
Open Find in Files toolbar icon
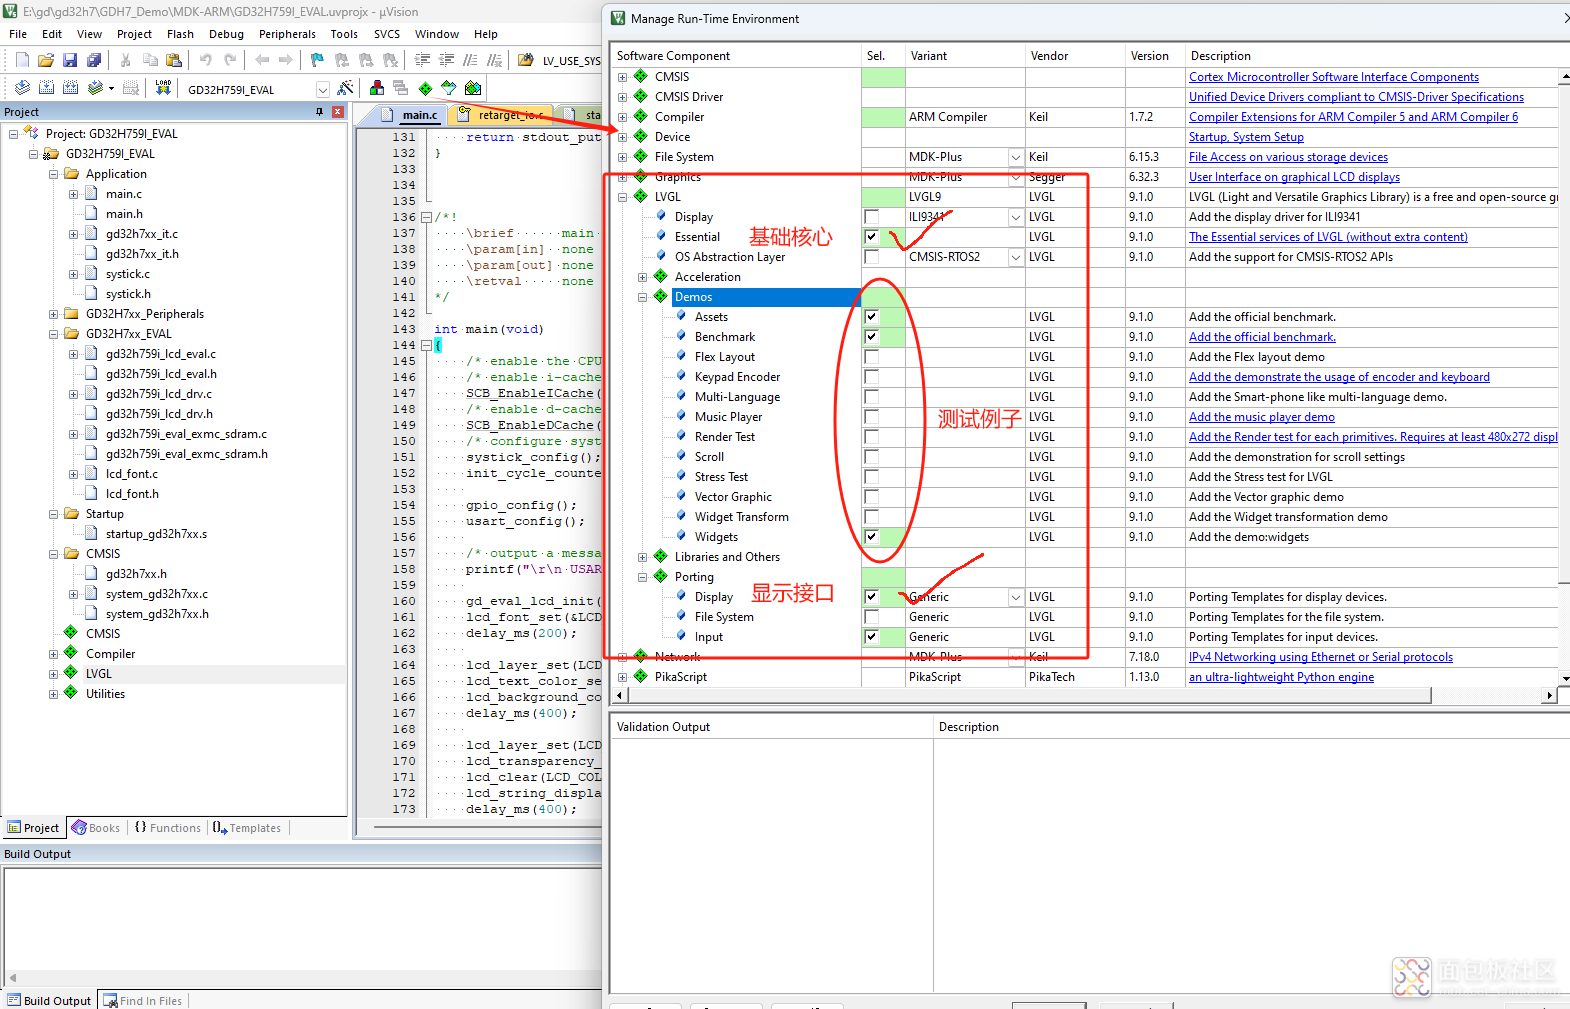[x=526, y=60]
